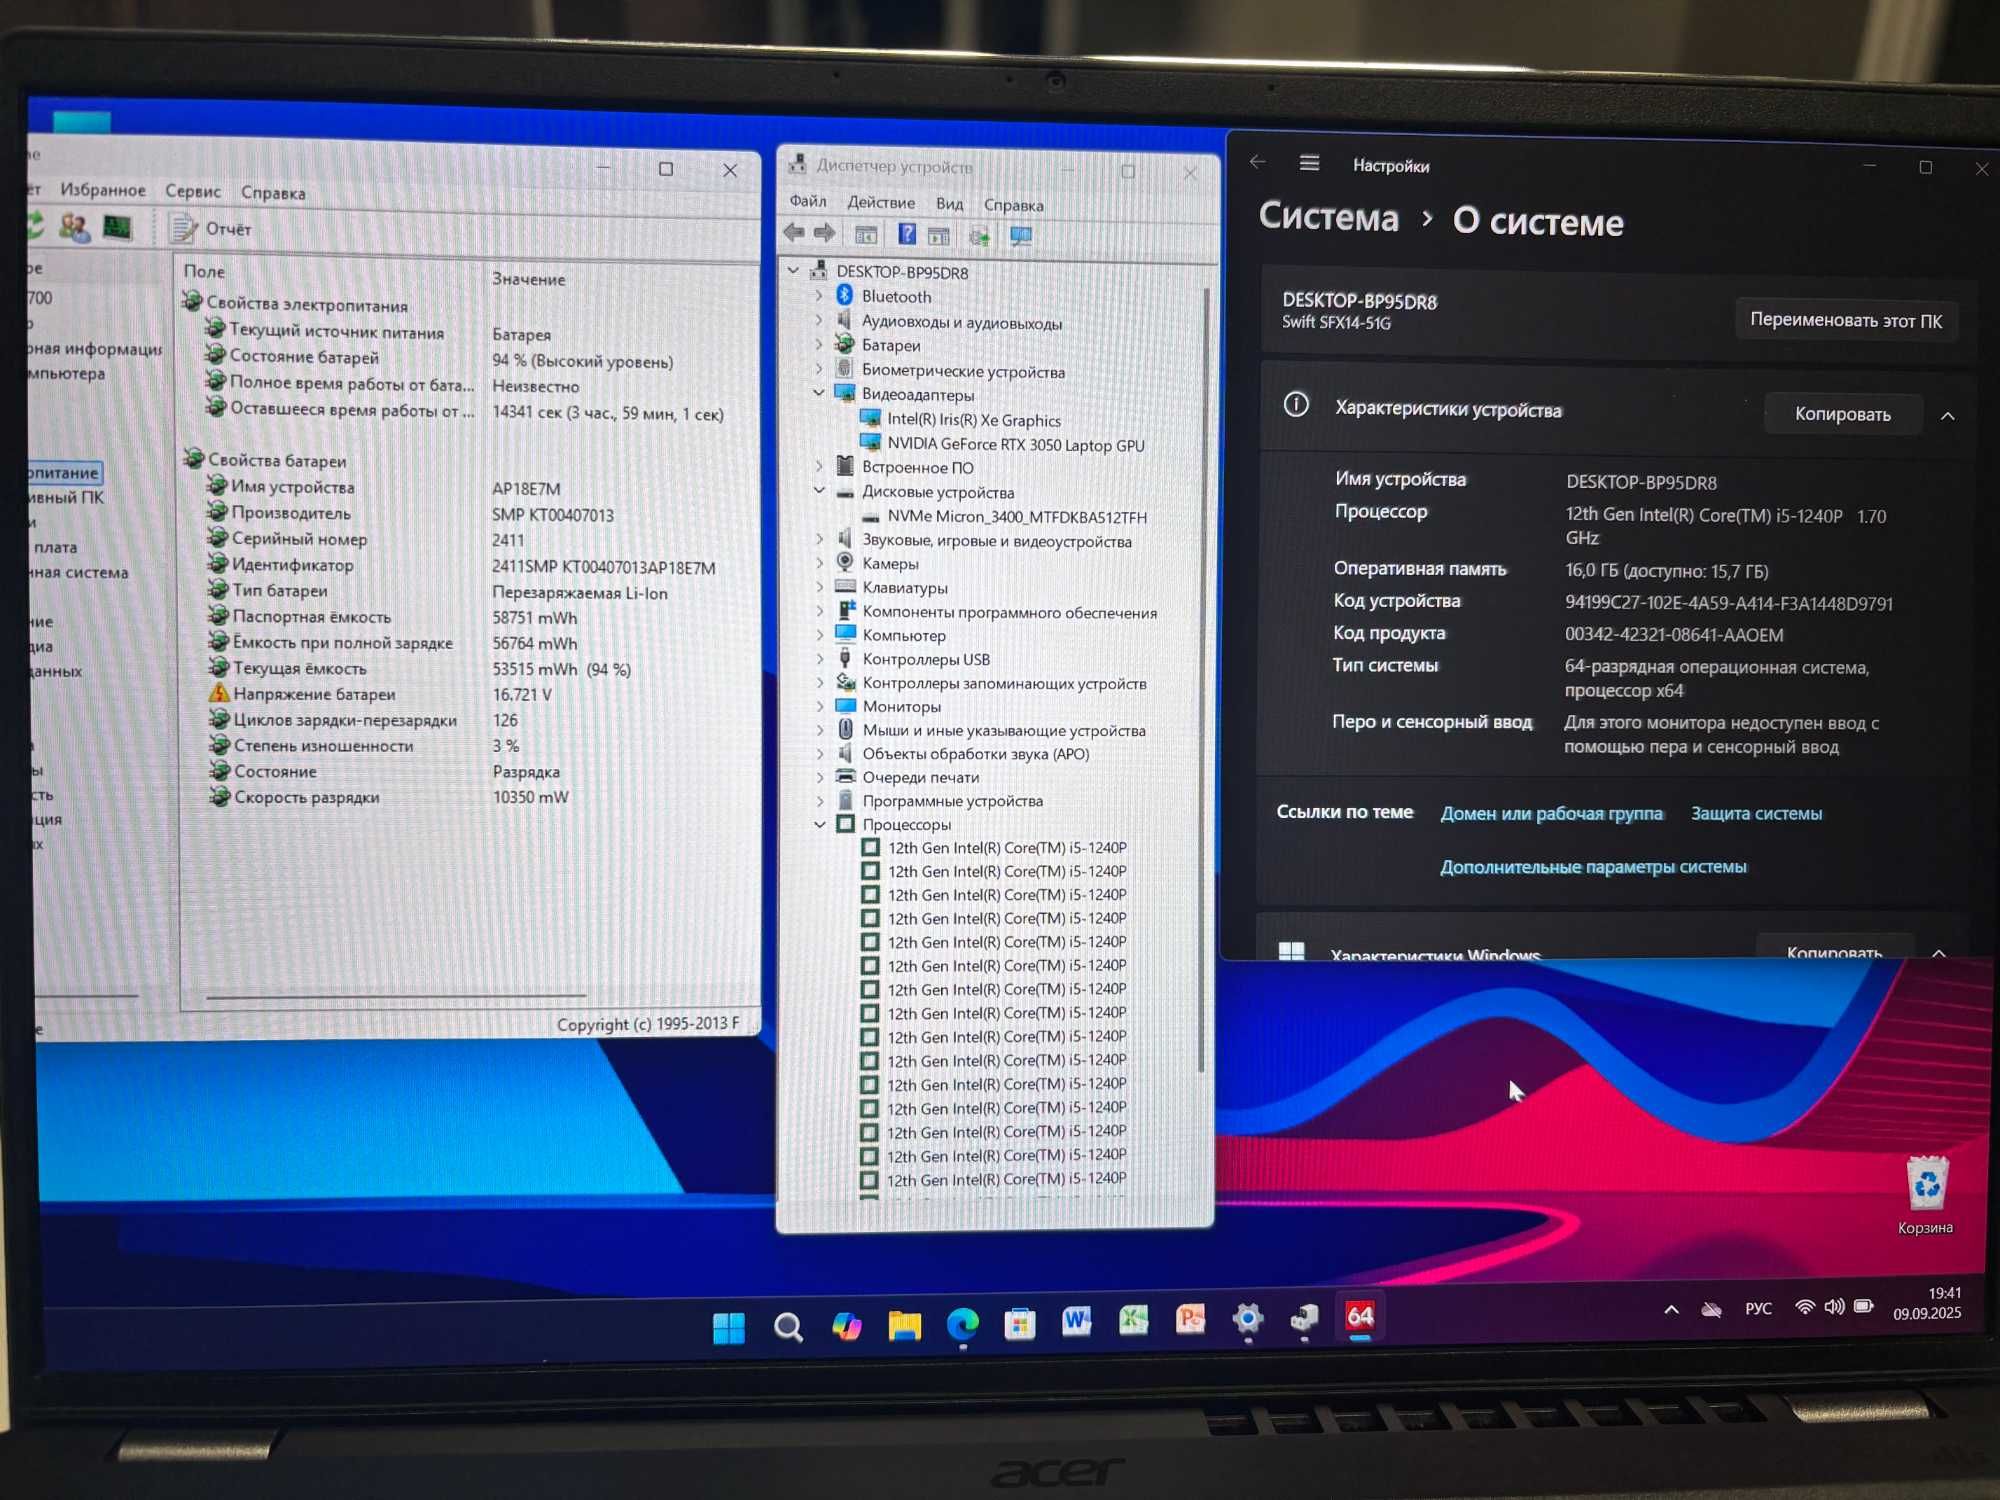Click the volume speaker icon in system tray
Screen dimensions: 2000x1500
pos(1834,1307)
